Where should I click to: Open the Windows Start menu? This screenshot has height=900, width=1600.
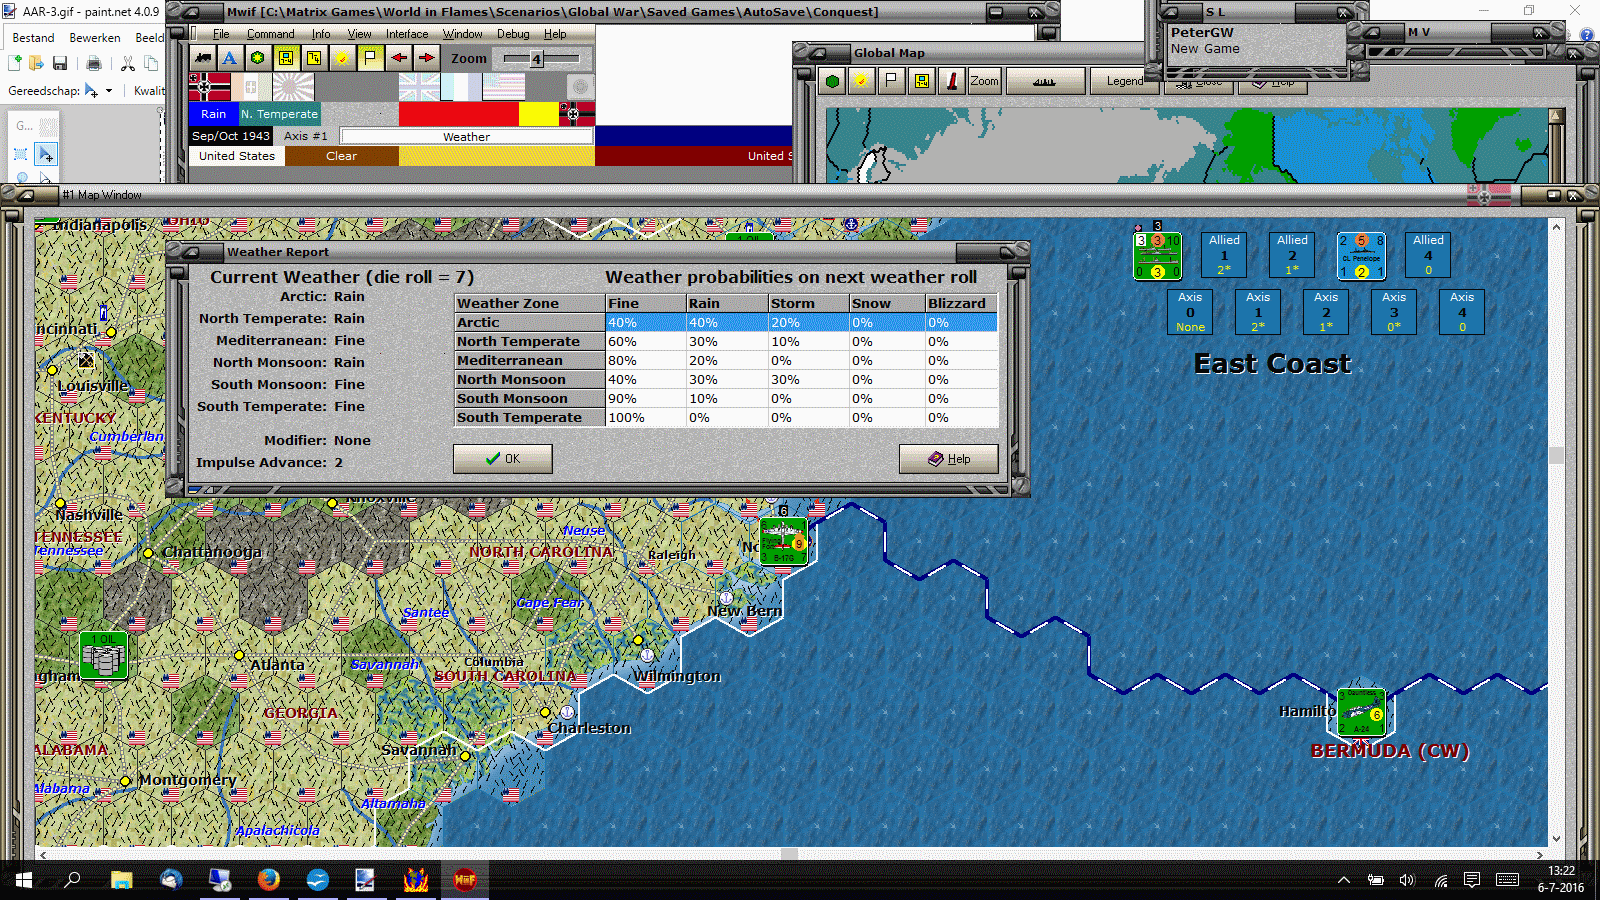(x=24, y=880)
